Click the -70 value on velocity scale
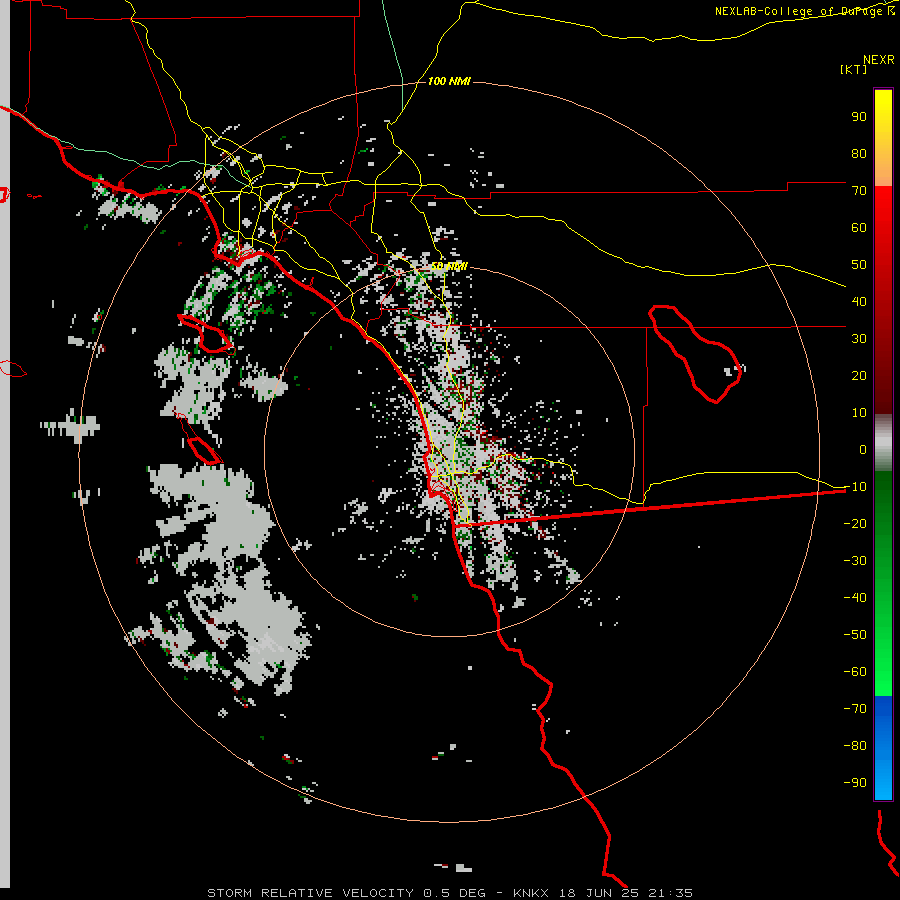The image size is (900, 900). pyautogui.click(x=855, y=708)
